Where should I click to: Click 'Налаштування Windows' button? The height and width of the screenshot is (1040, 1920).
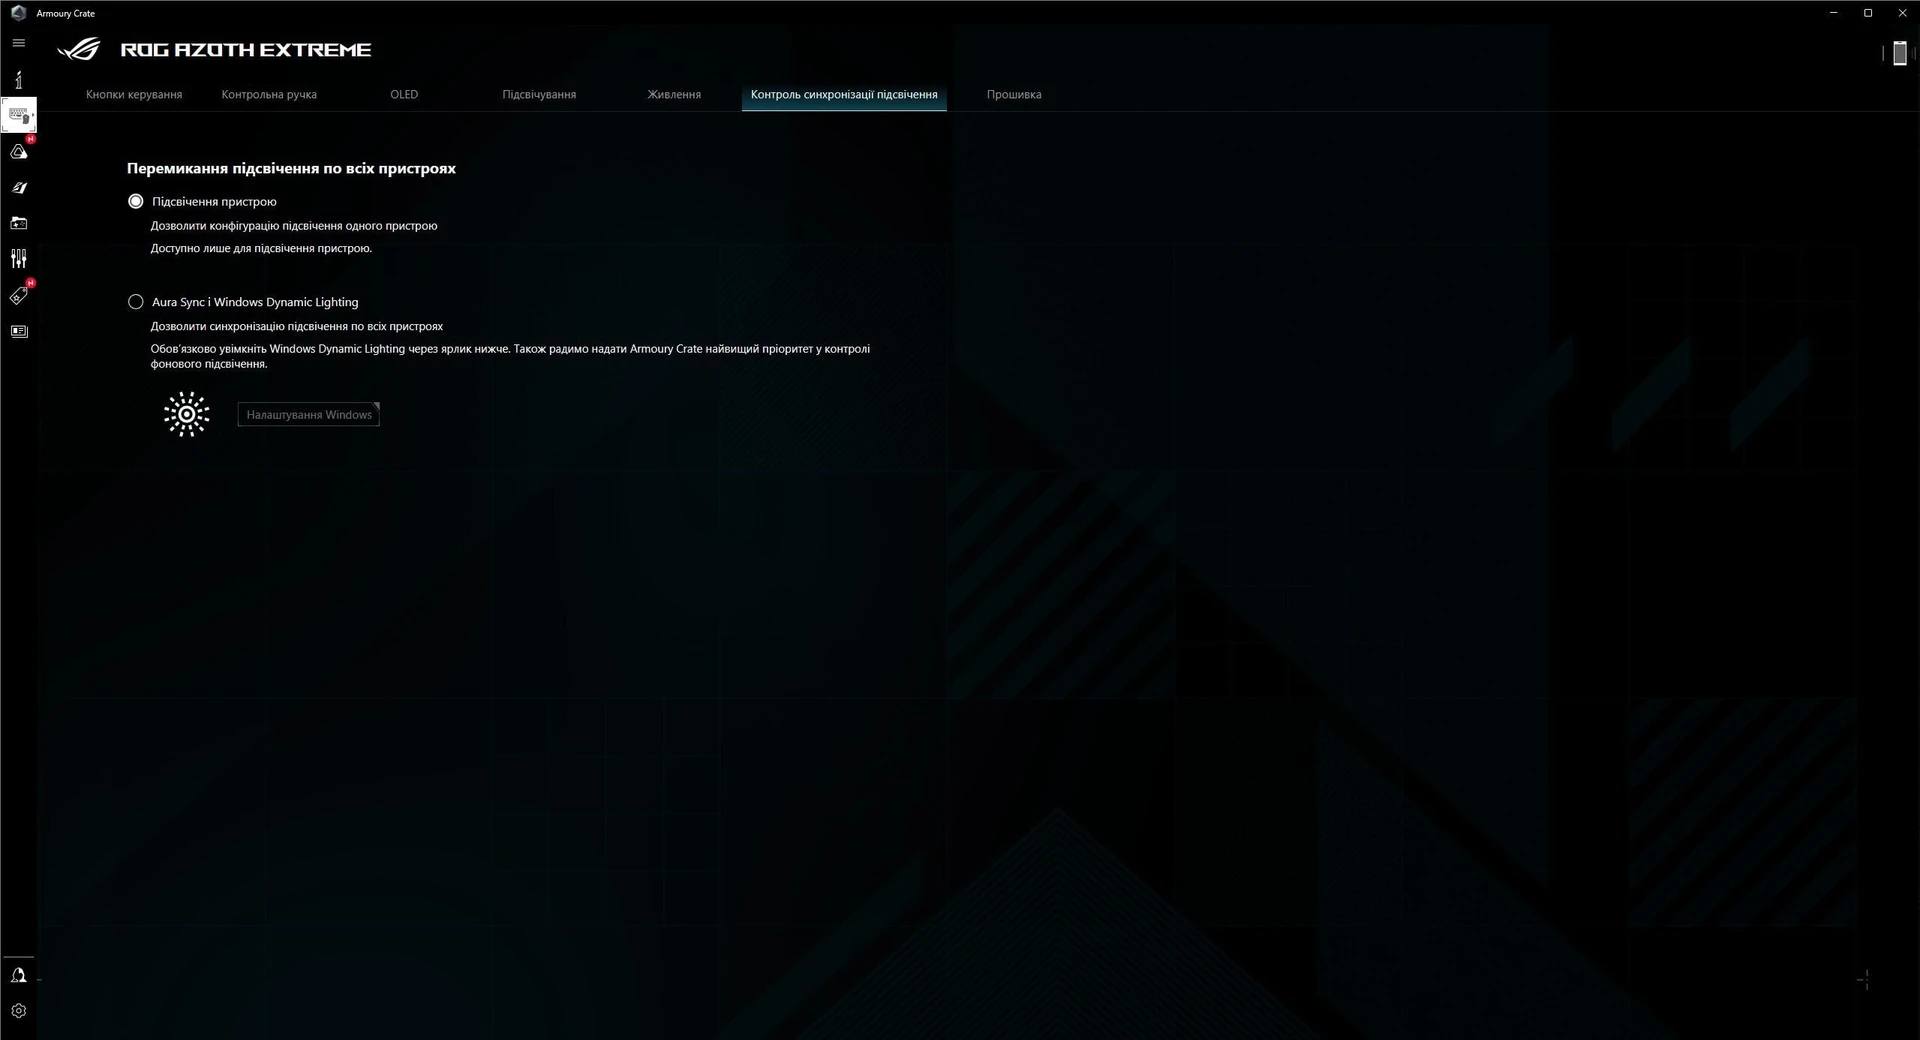(309, 414)
